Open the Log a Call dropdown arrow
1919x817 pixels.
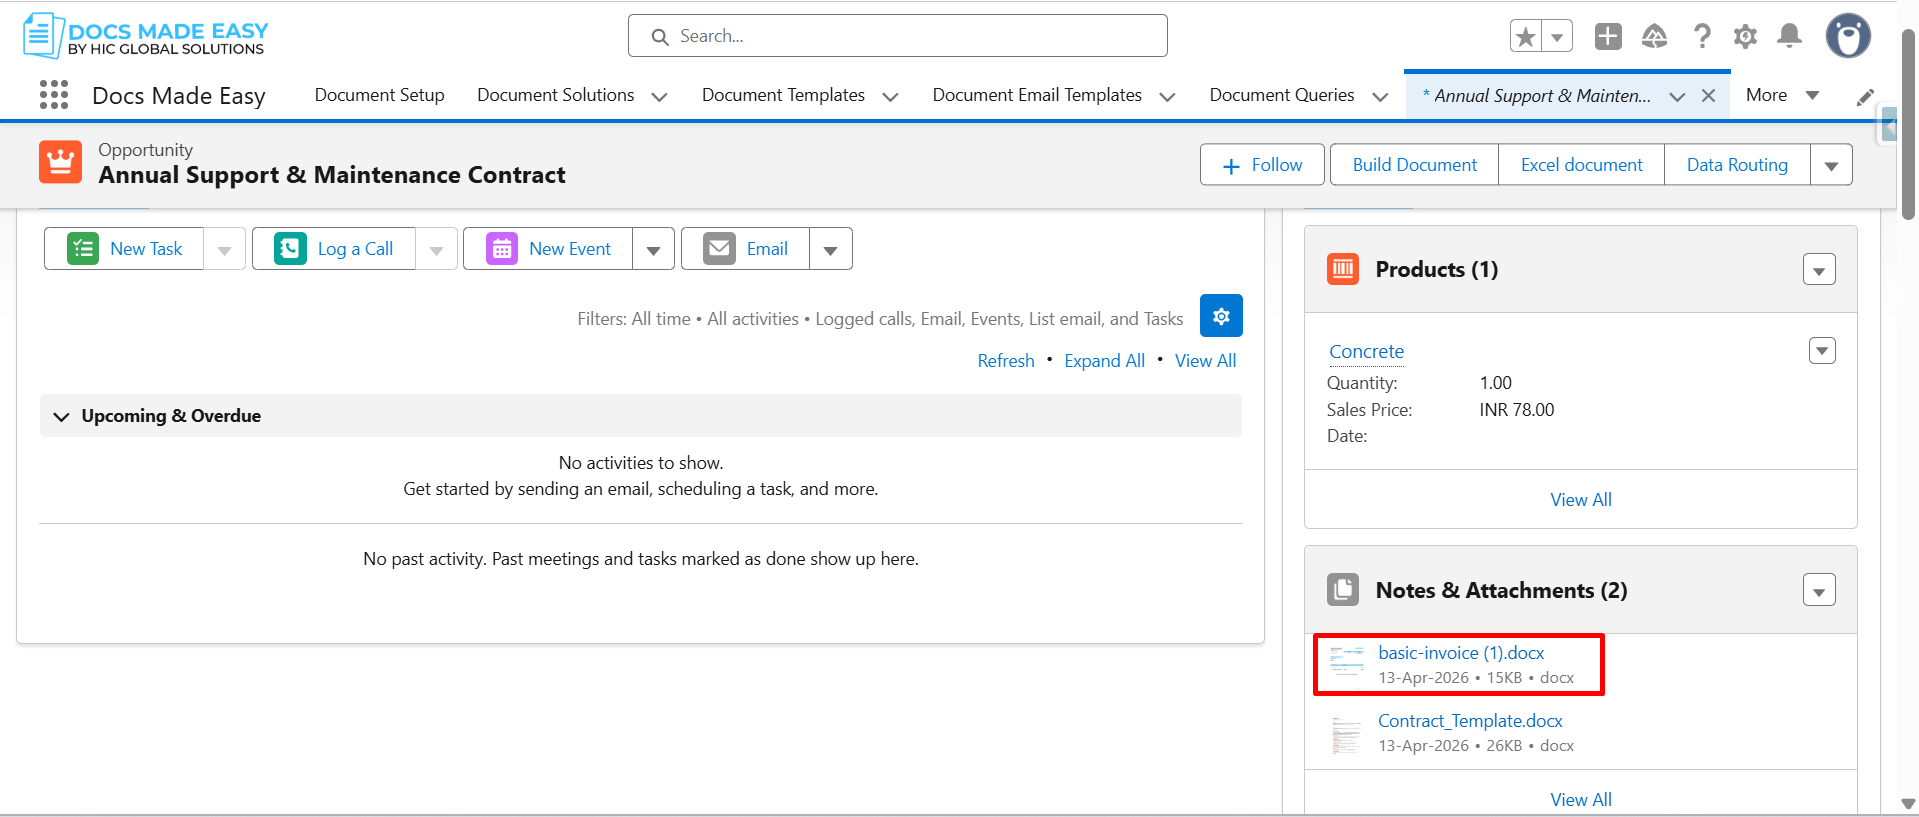coord(436,249)
